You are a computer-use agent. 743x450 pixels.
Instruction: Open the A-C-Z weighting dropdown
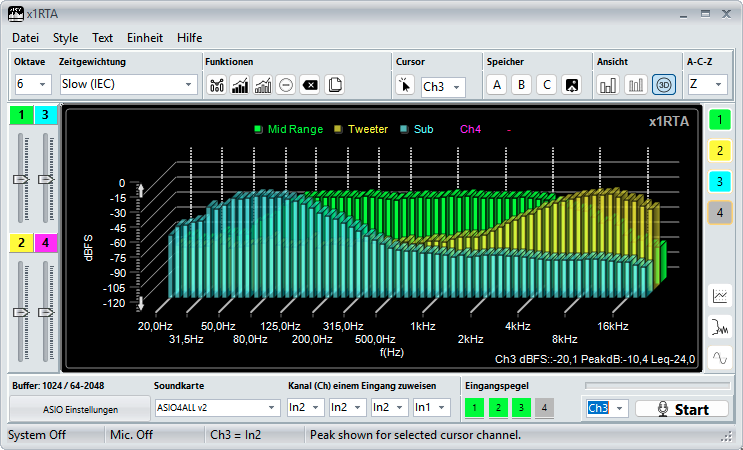click(706, 85)
